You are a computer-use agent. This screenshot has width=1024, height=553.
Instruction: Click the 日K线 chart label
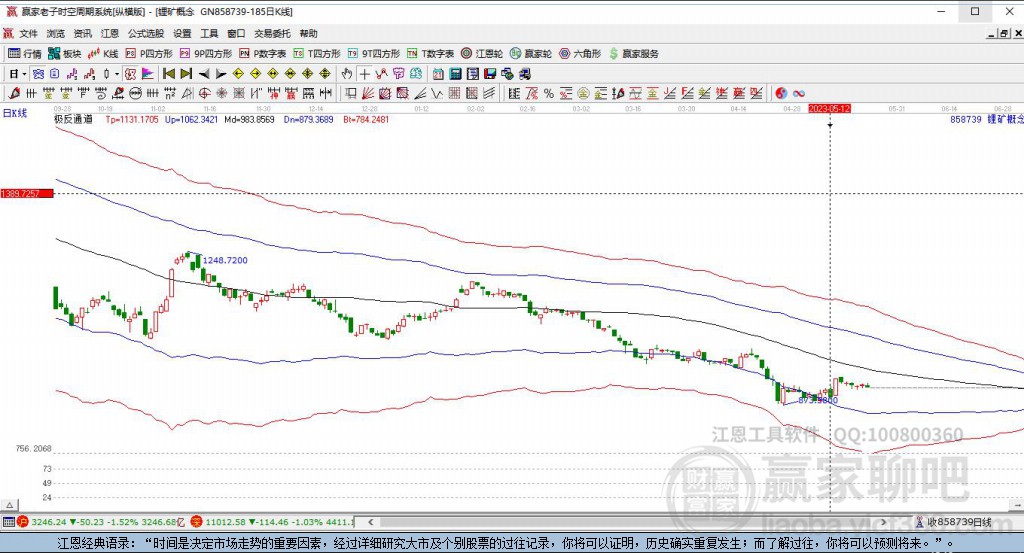point(15,113)
